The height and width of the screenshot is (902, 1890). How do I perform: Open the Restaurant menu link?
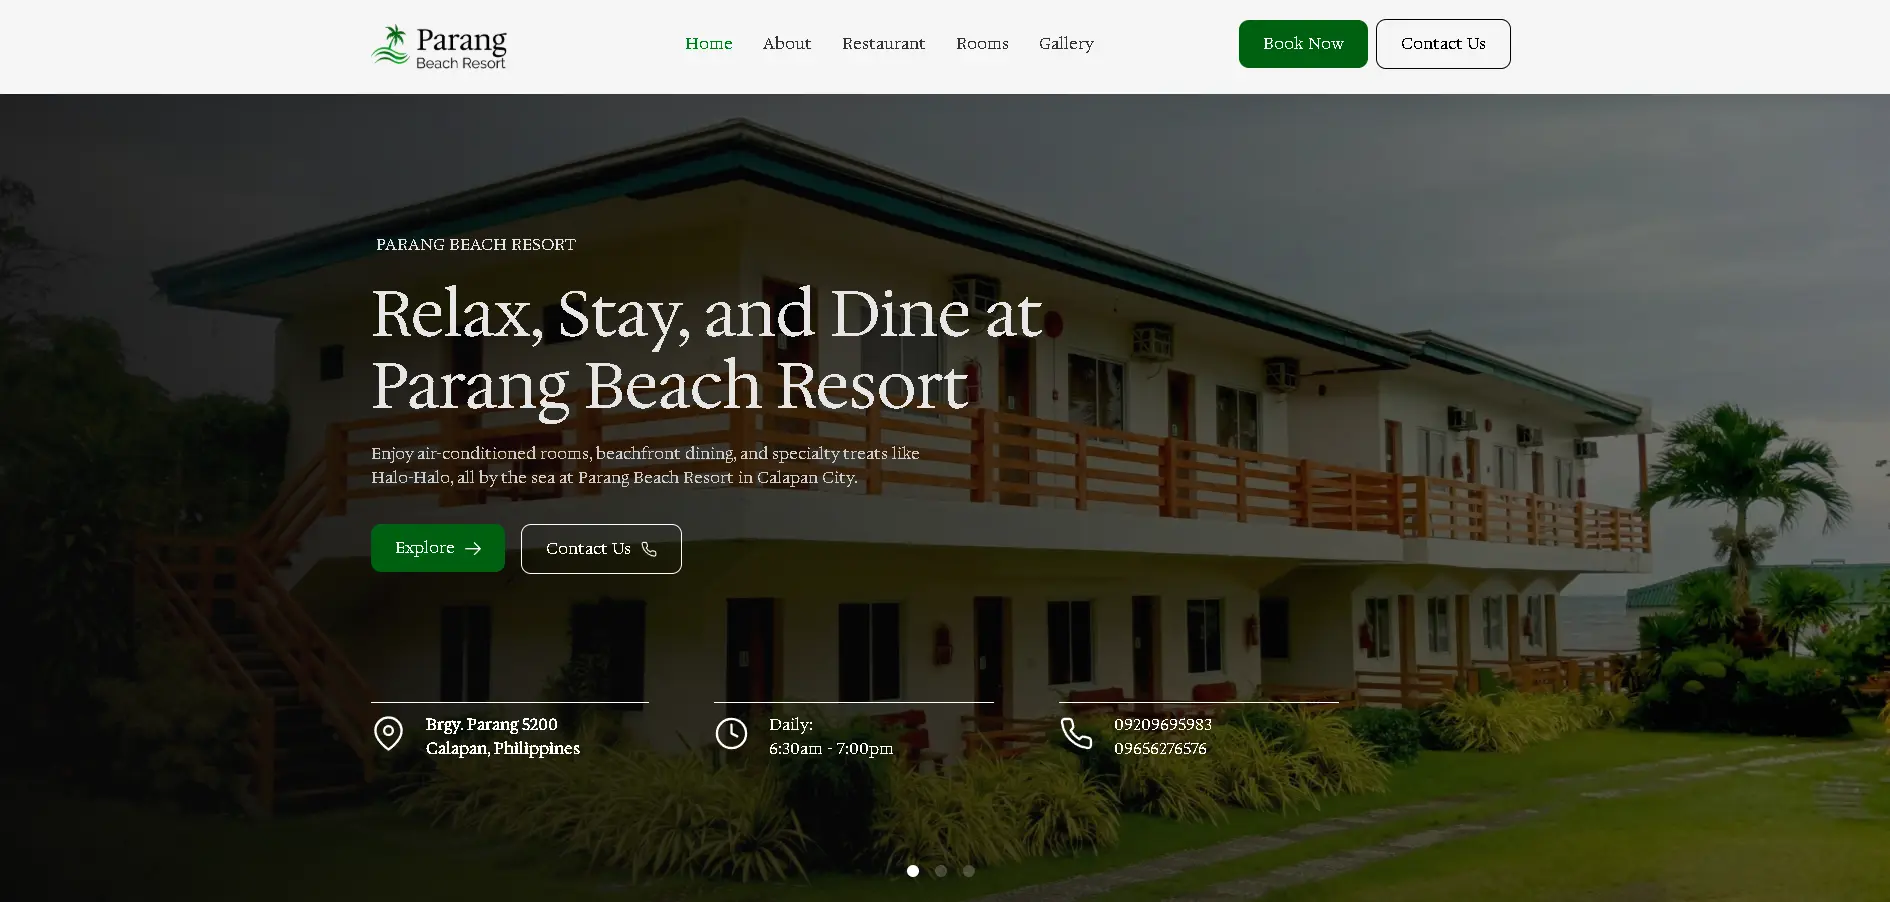pyautogui.click(x=884, y=44)
